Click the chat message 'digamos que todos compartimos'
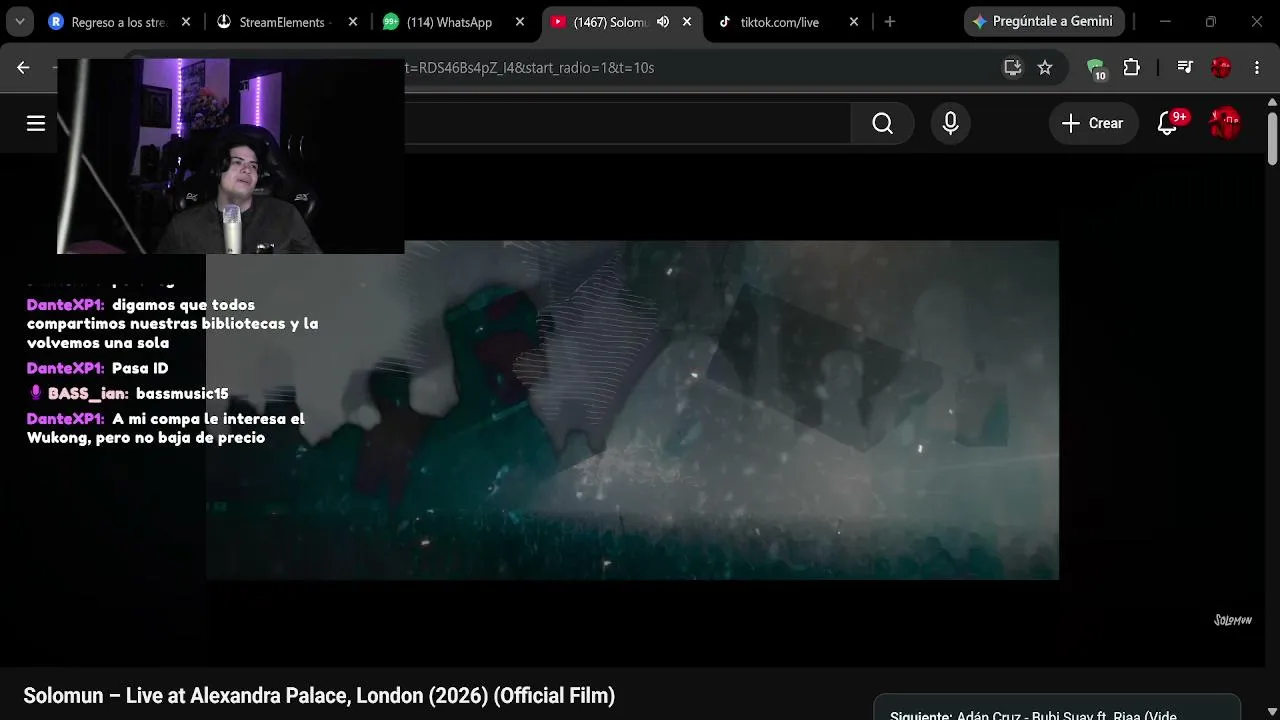The image size is (1280, 720). tap(172, 324)
